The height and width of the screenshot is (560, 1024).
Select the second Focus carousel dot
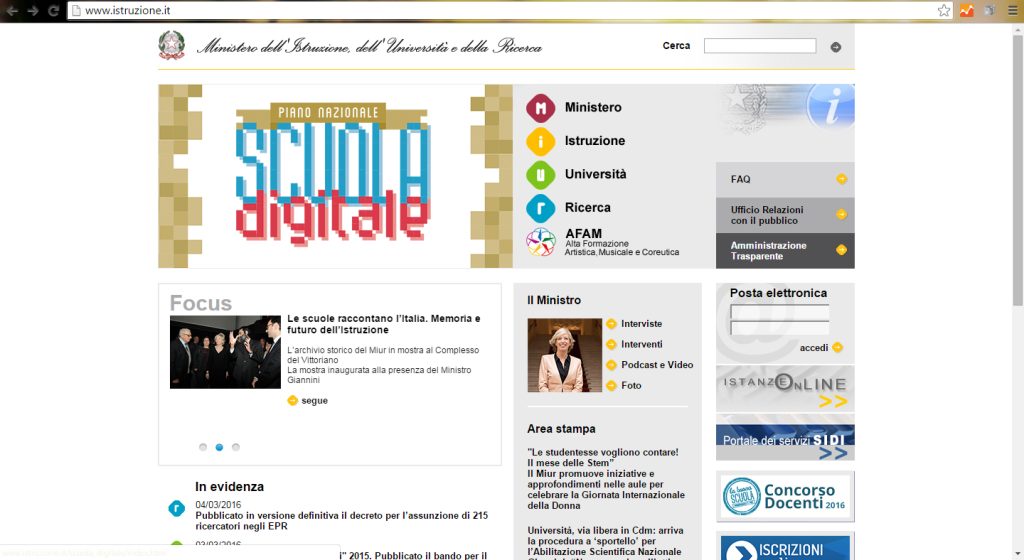click(219, 447)
